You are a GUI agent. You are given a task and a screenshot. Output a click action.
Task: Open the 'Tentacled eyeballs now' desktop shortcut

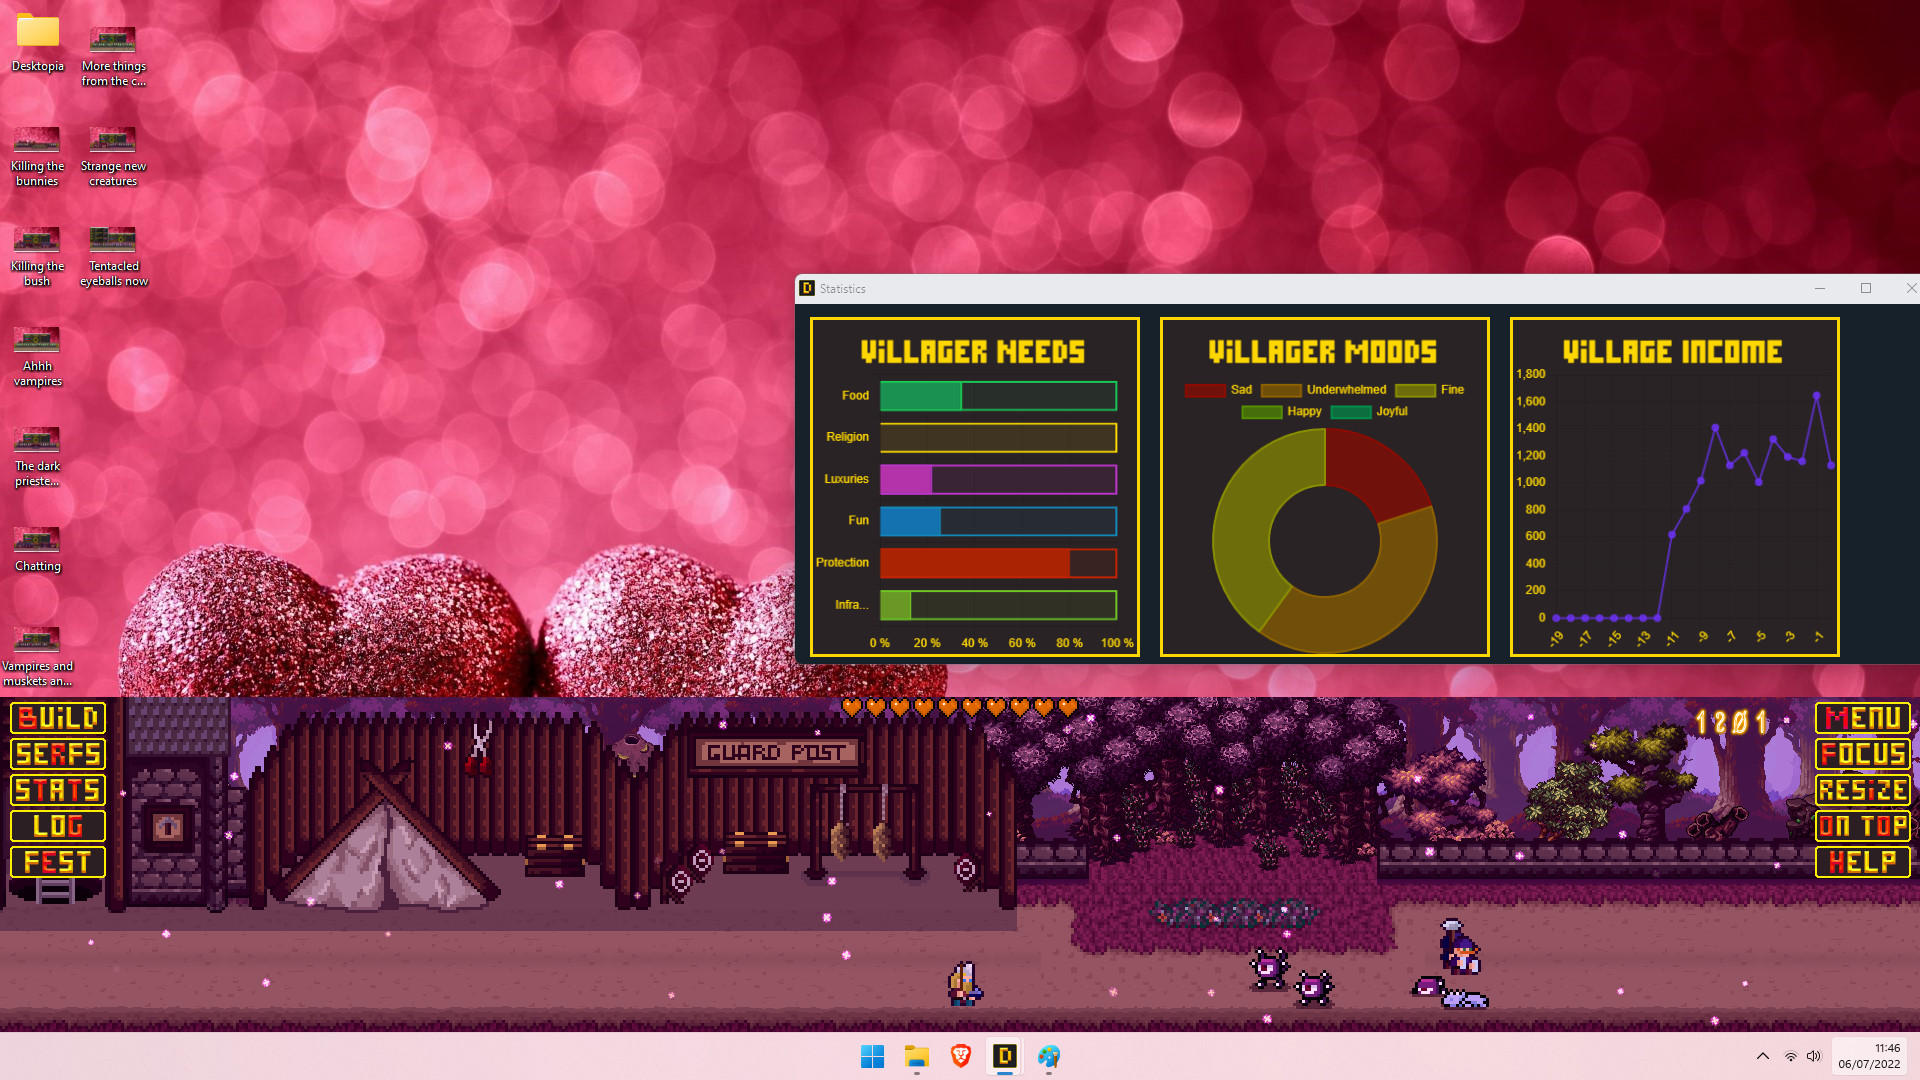(112, 240)
